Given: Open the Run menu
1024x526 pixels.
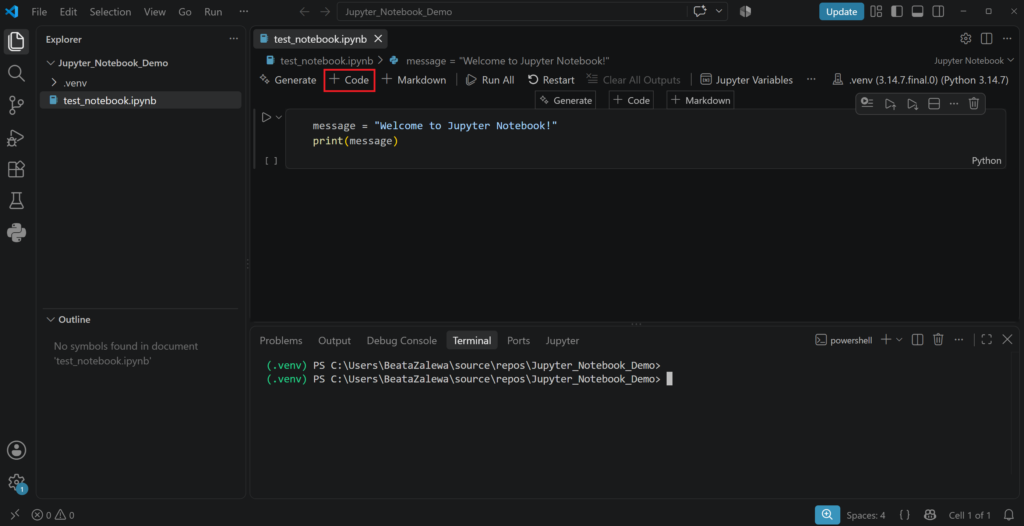Looking at the screenshot, I should click(x=213, y=12).
